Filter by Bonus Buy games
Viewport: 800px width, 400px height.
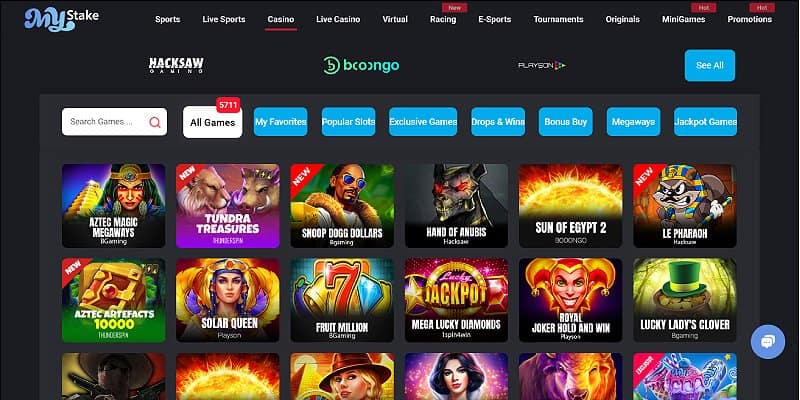point(565,122)
